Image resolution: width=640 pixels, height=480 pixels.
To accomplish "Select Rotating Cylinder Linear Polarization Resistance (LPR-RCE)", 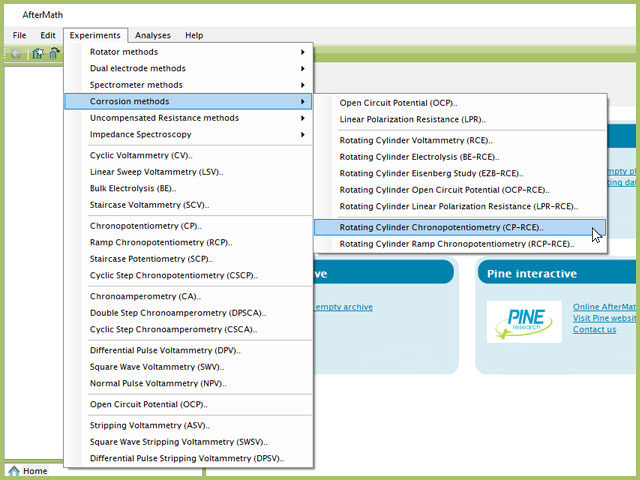I will coord(460,207).
